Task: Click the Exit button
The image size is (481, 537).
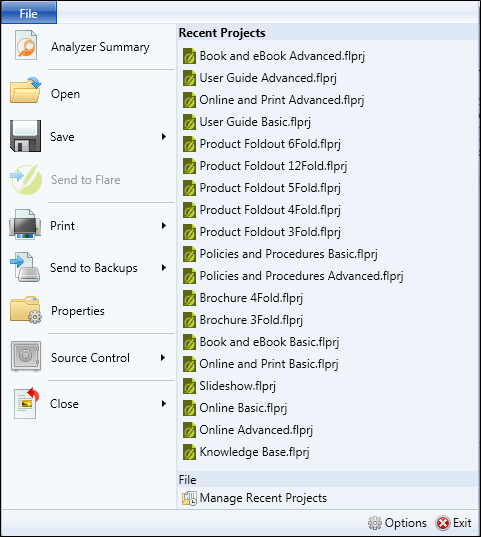Action: coord(454,523)
